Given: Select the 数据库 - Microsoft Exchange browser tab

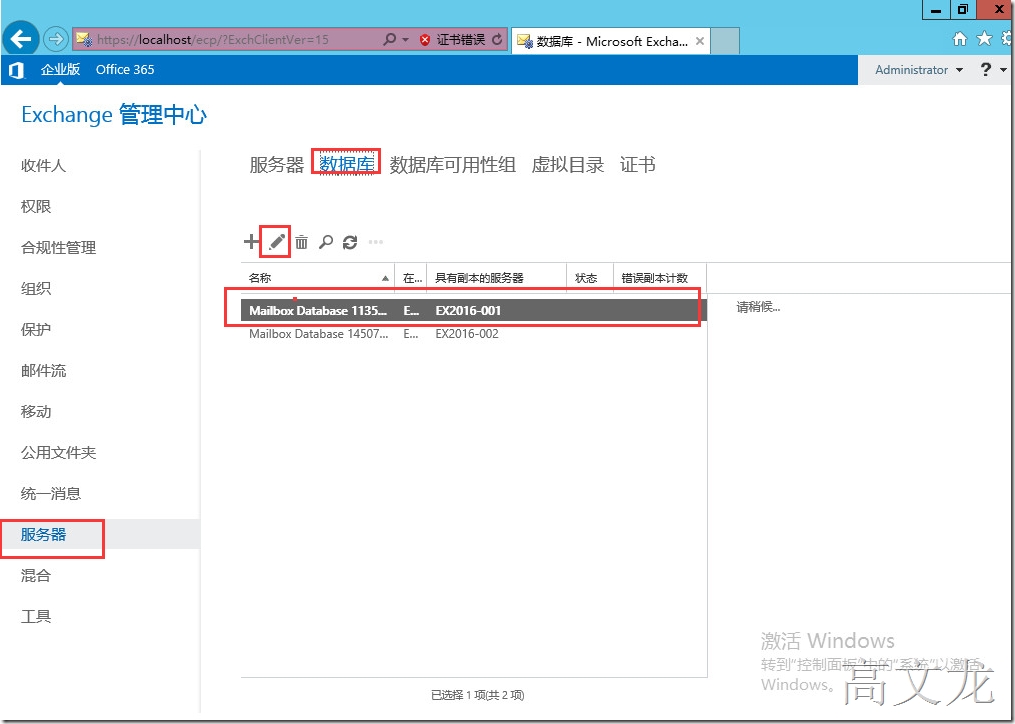Looking at the screenshot, I should [609, 41].
